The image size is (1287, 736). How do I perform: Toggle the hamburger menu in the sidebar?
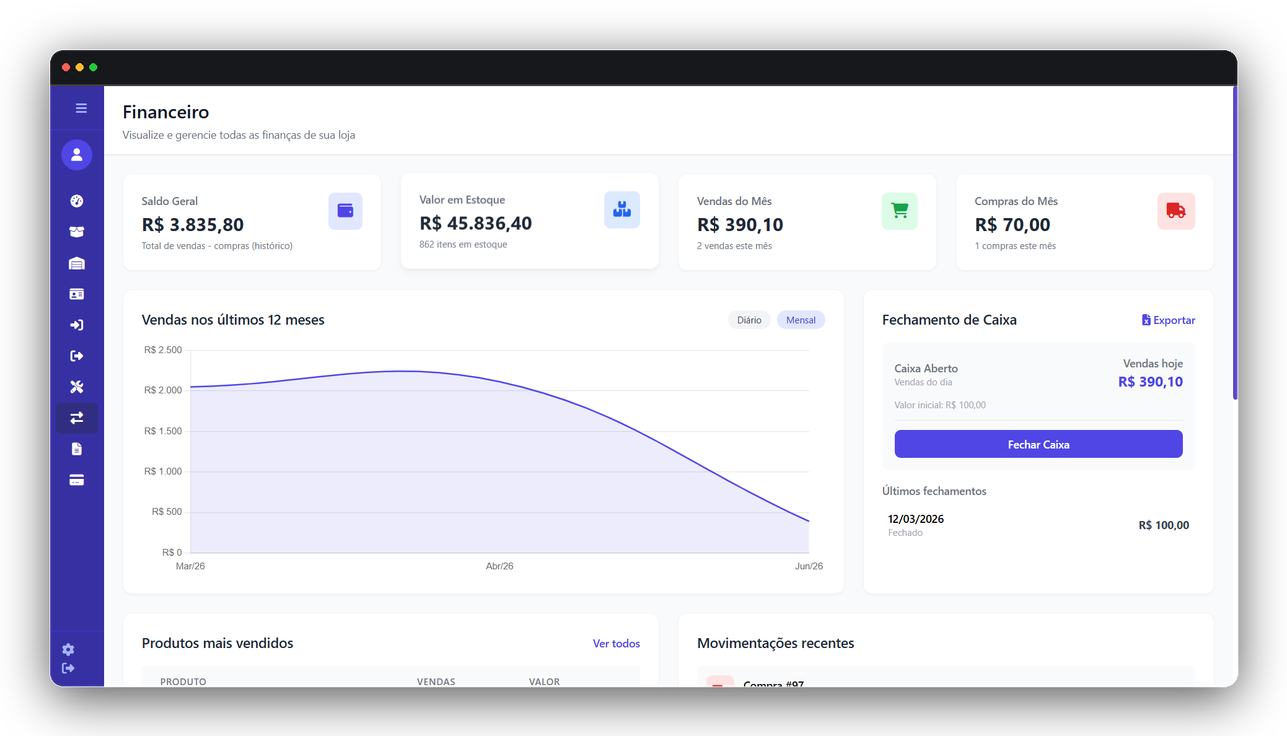click(x=81, y=108)
